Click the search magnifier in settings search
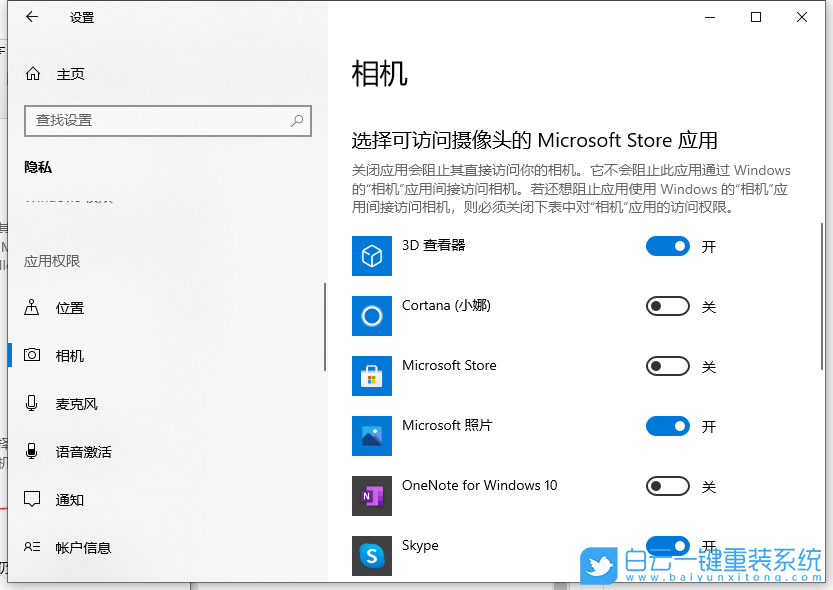Viewport: 833px width, 590px height. [x=297, y=120]
